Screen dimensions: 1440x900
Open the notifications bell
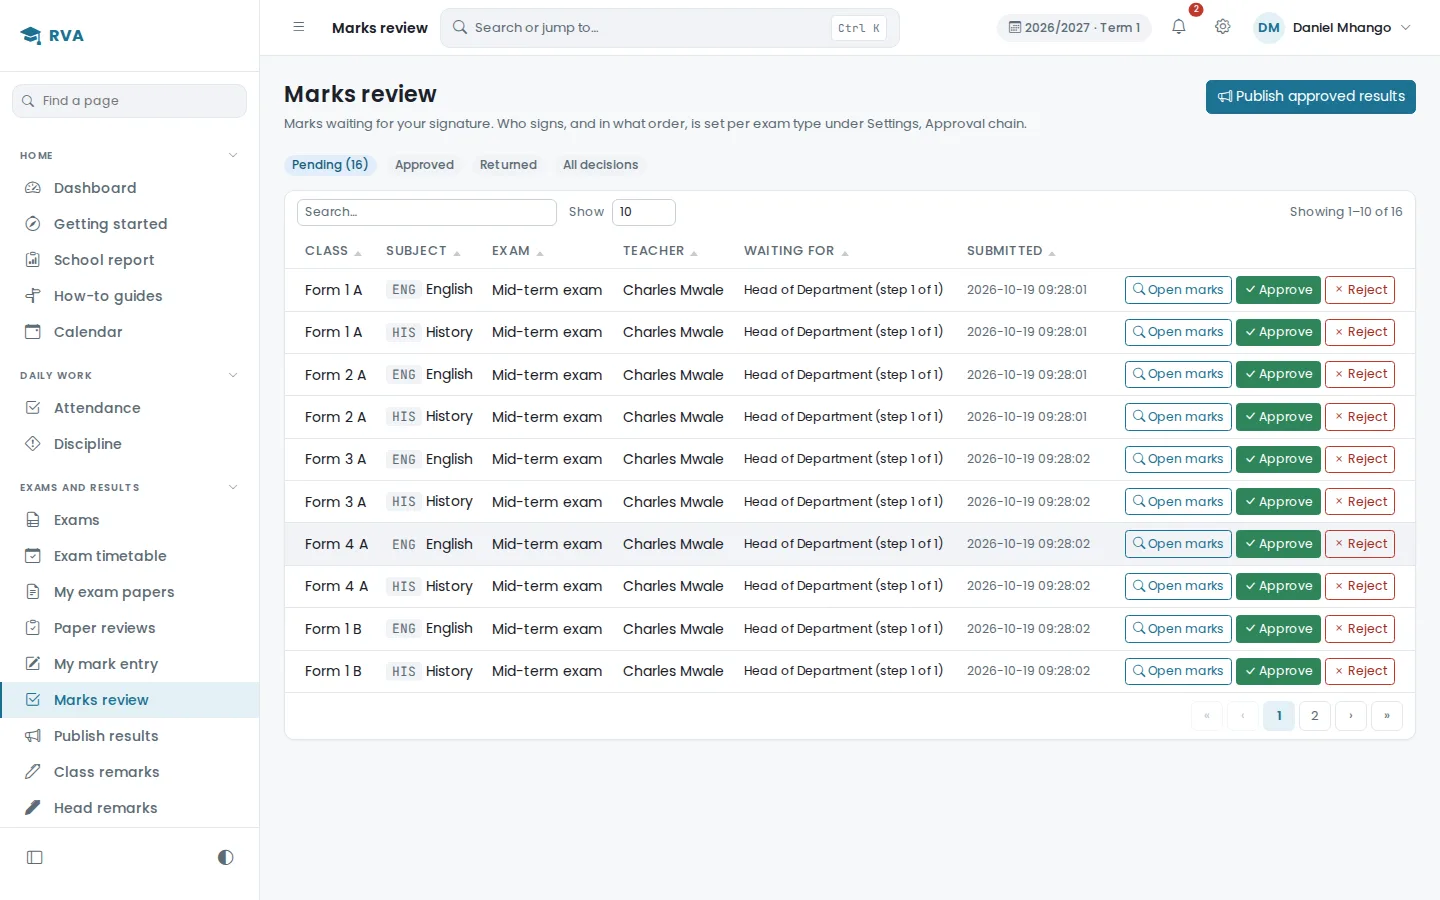[1179, 27]
